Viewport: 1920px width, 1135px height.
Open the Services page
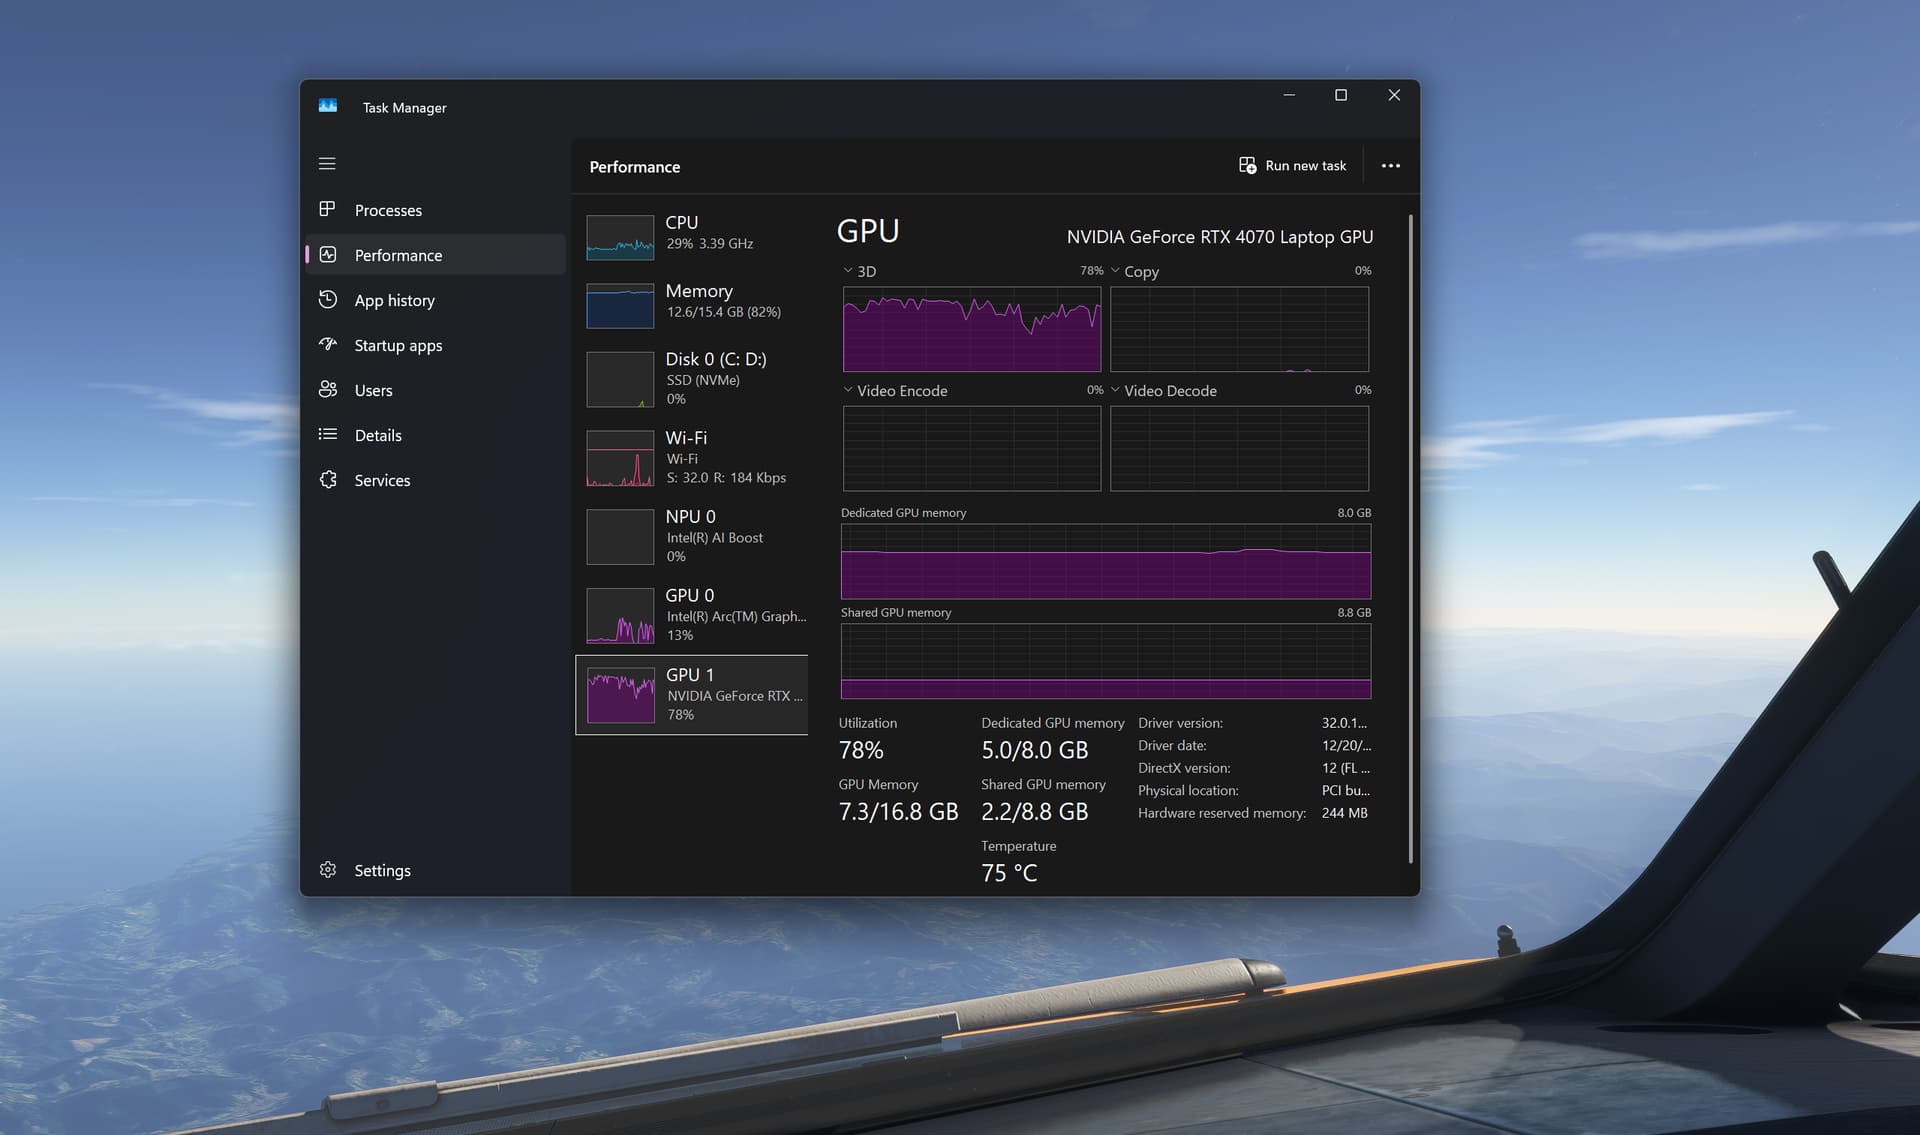click(435, 480)
